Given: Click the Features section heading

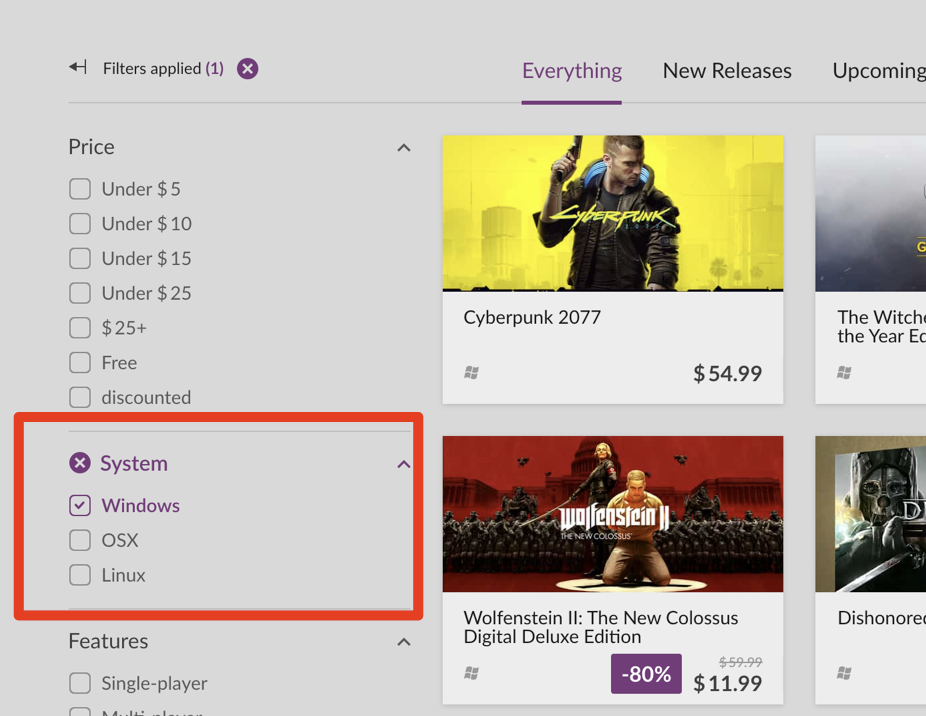Looking at the screenshot, I should (x=108, y=641).
